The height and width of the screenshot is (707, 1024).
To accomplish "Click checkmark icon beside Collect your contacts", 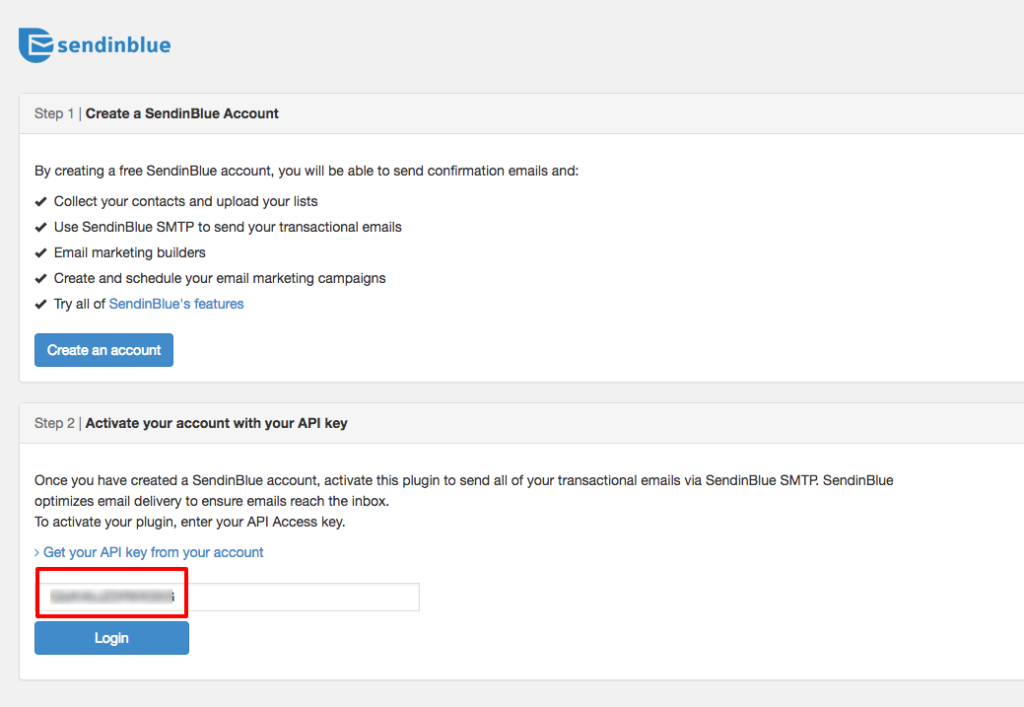I will tap(40, 202).
